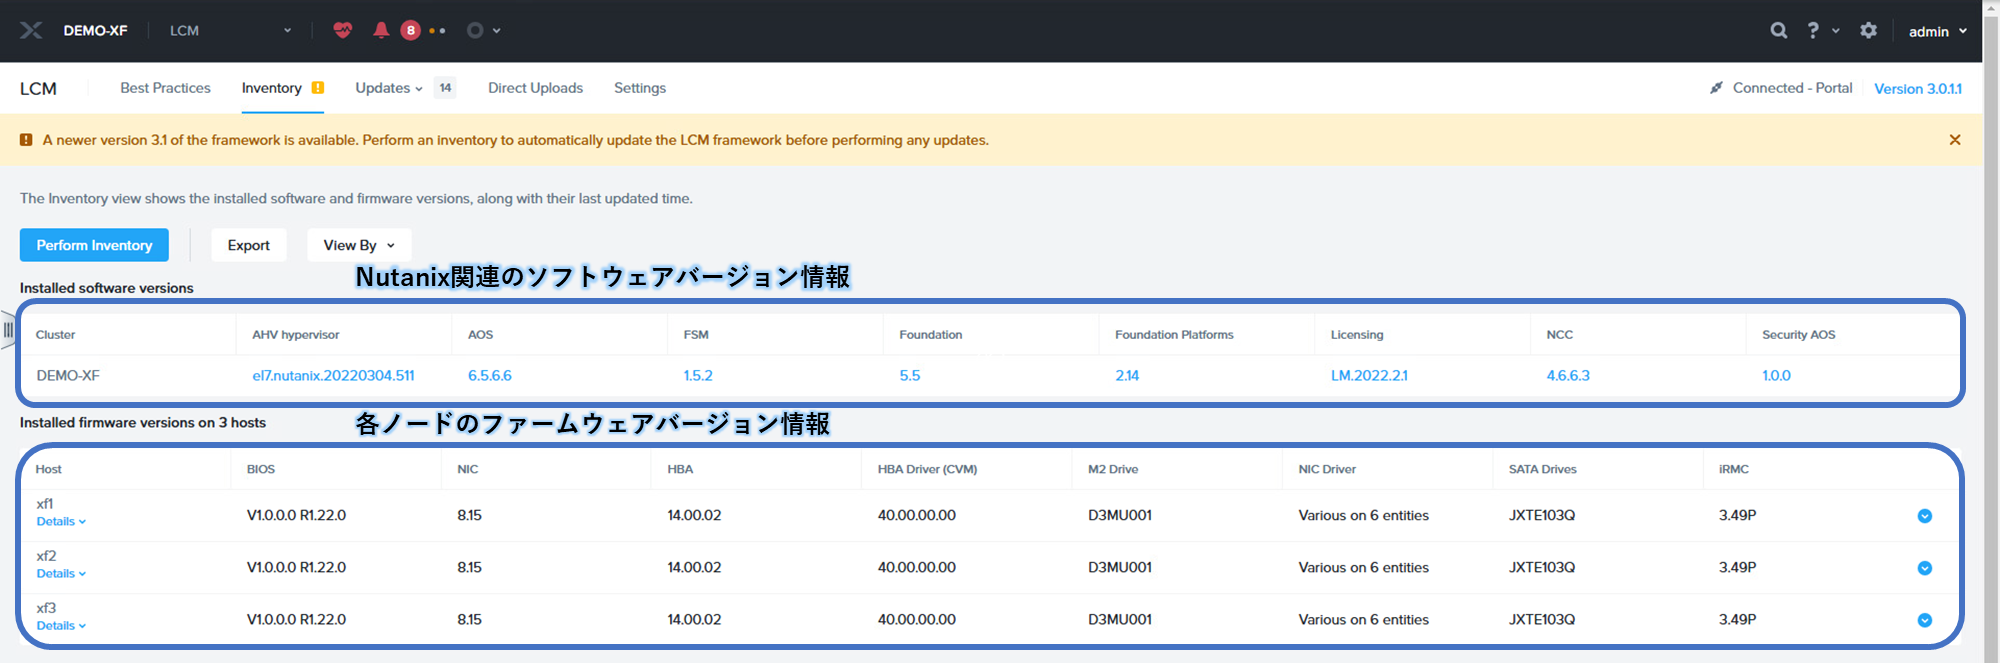Screen dimensions: 2000x663
Task: Switch to the Direct Uploads tab
Action: (x=535, y=88)
